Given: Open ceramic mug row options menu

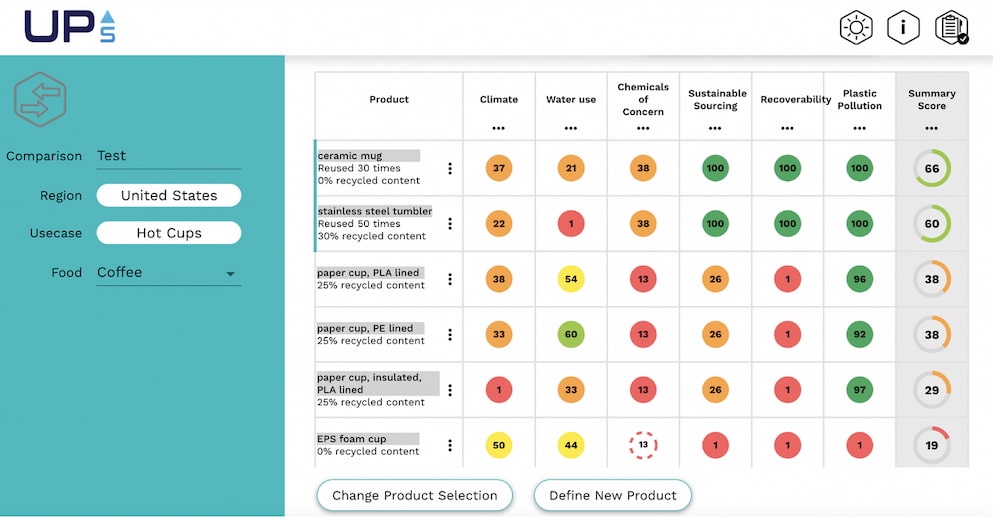Looking at the screenshot, I should click(x=449, y=169).
